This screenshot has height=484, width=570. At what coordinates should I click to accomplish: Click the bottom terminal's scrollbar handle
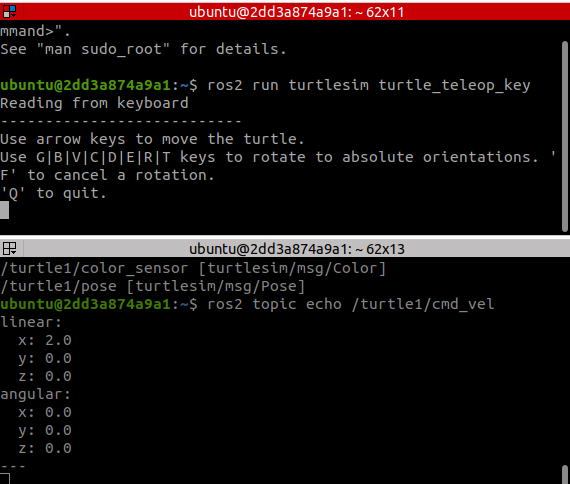(x=565, y=474)
